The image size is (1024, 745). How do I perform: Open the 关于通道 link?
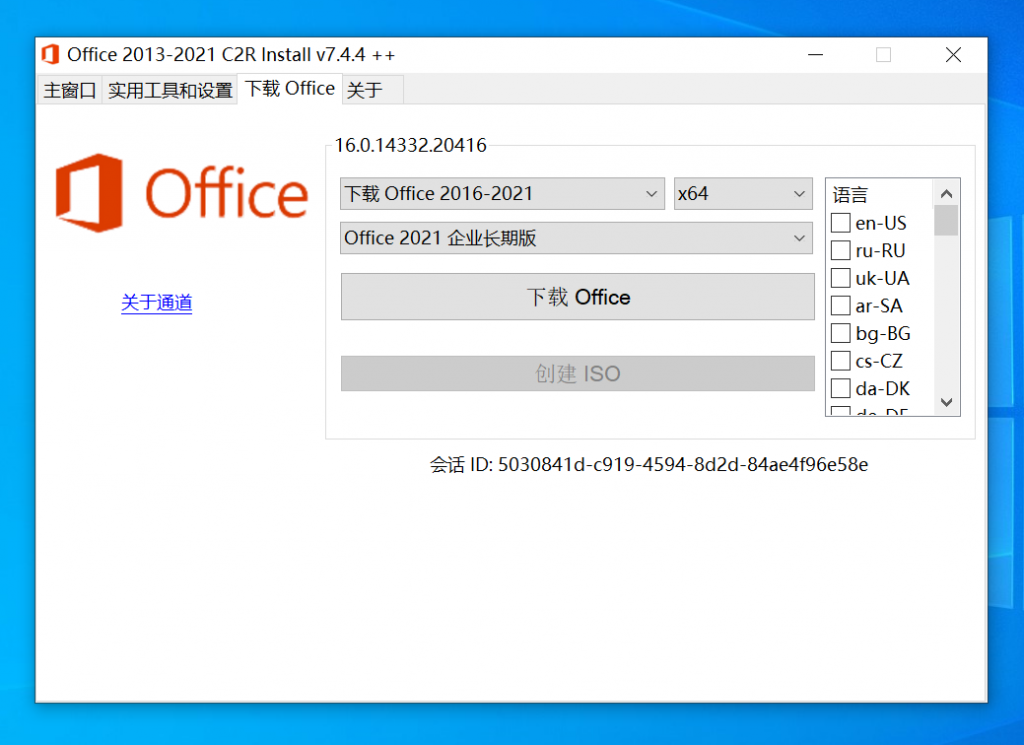click(x=156, y=304)
